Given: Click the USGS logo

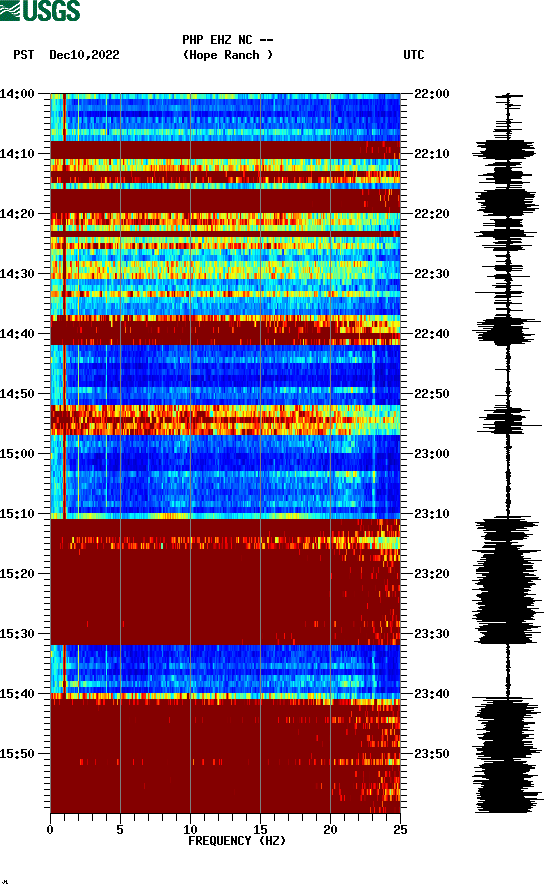Looking at the screenshot, I should pyautogui.click(x=40, y=11).
